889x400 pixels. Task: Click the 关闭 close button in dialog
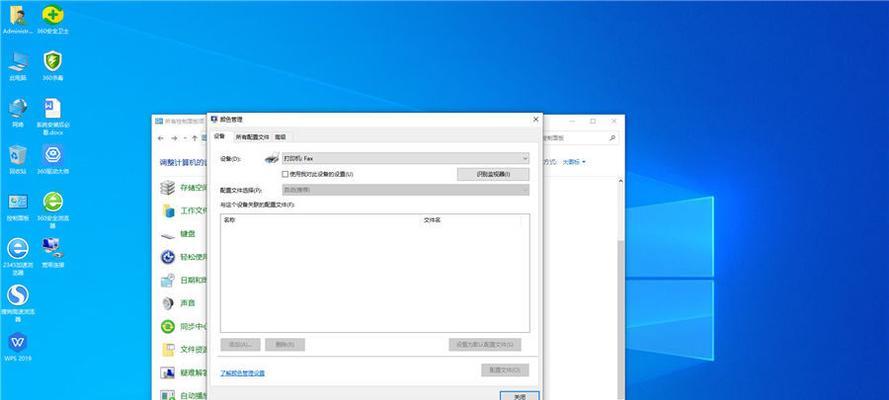[x=520, y=395]
